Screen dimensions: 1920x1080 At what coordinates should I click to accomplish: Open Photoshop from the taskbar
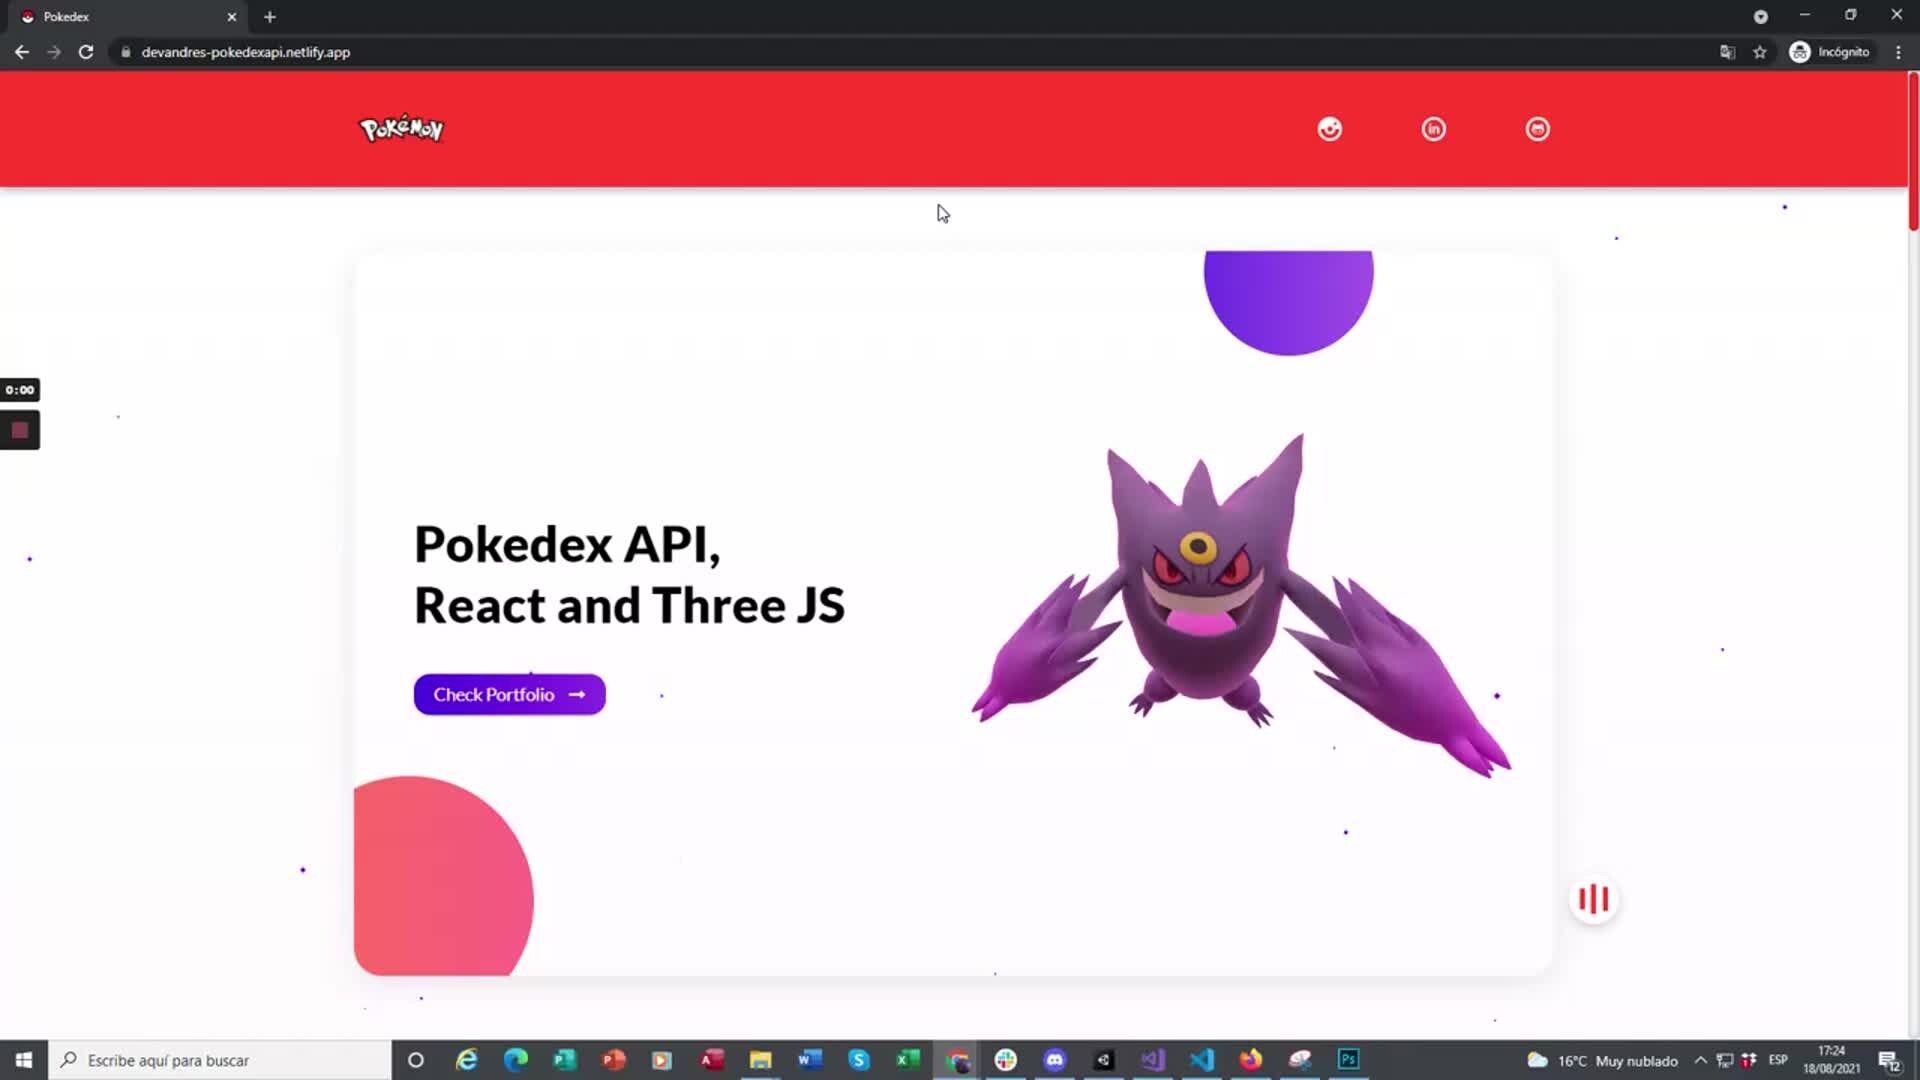pyautogui.click(x=1348, y=1060)
